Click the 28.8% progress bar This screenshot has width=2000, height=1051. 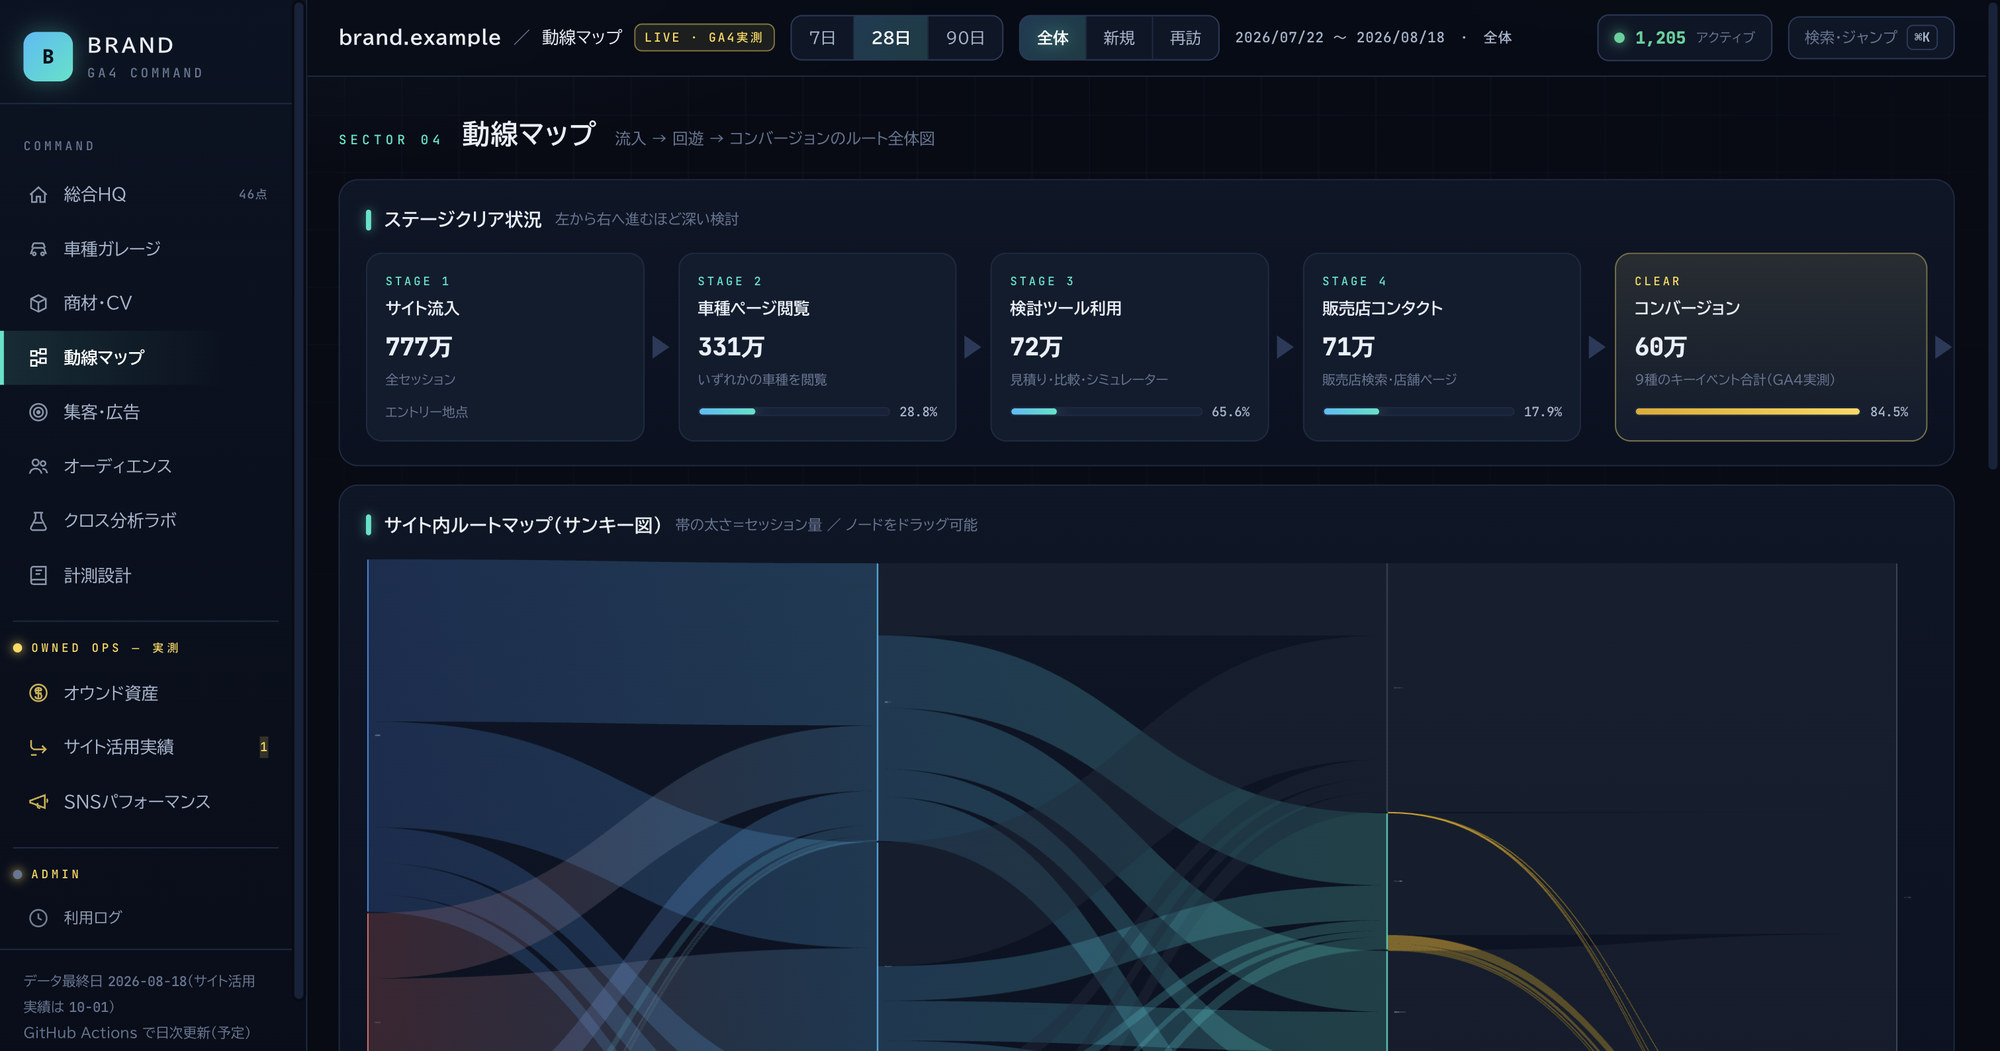click(794, 412)
